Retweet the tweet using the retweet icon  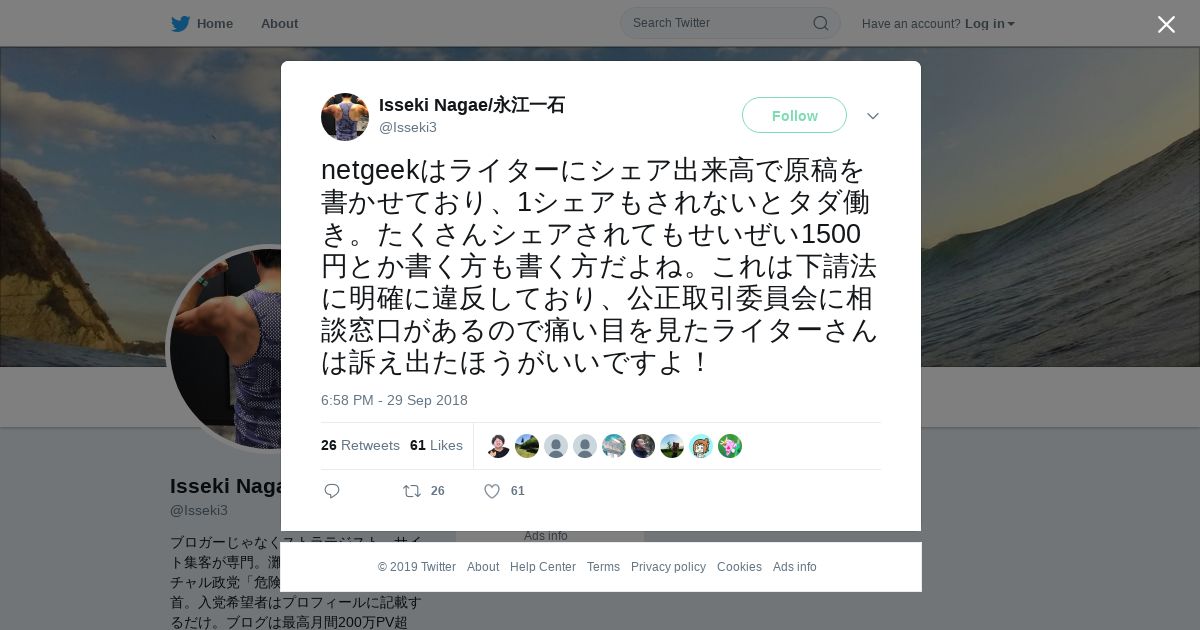click(411, 491)
